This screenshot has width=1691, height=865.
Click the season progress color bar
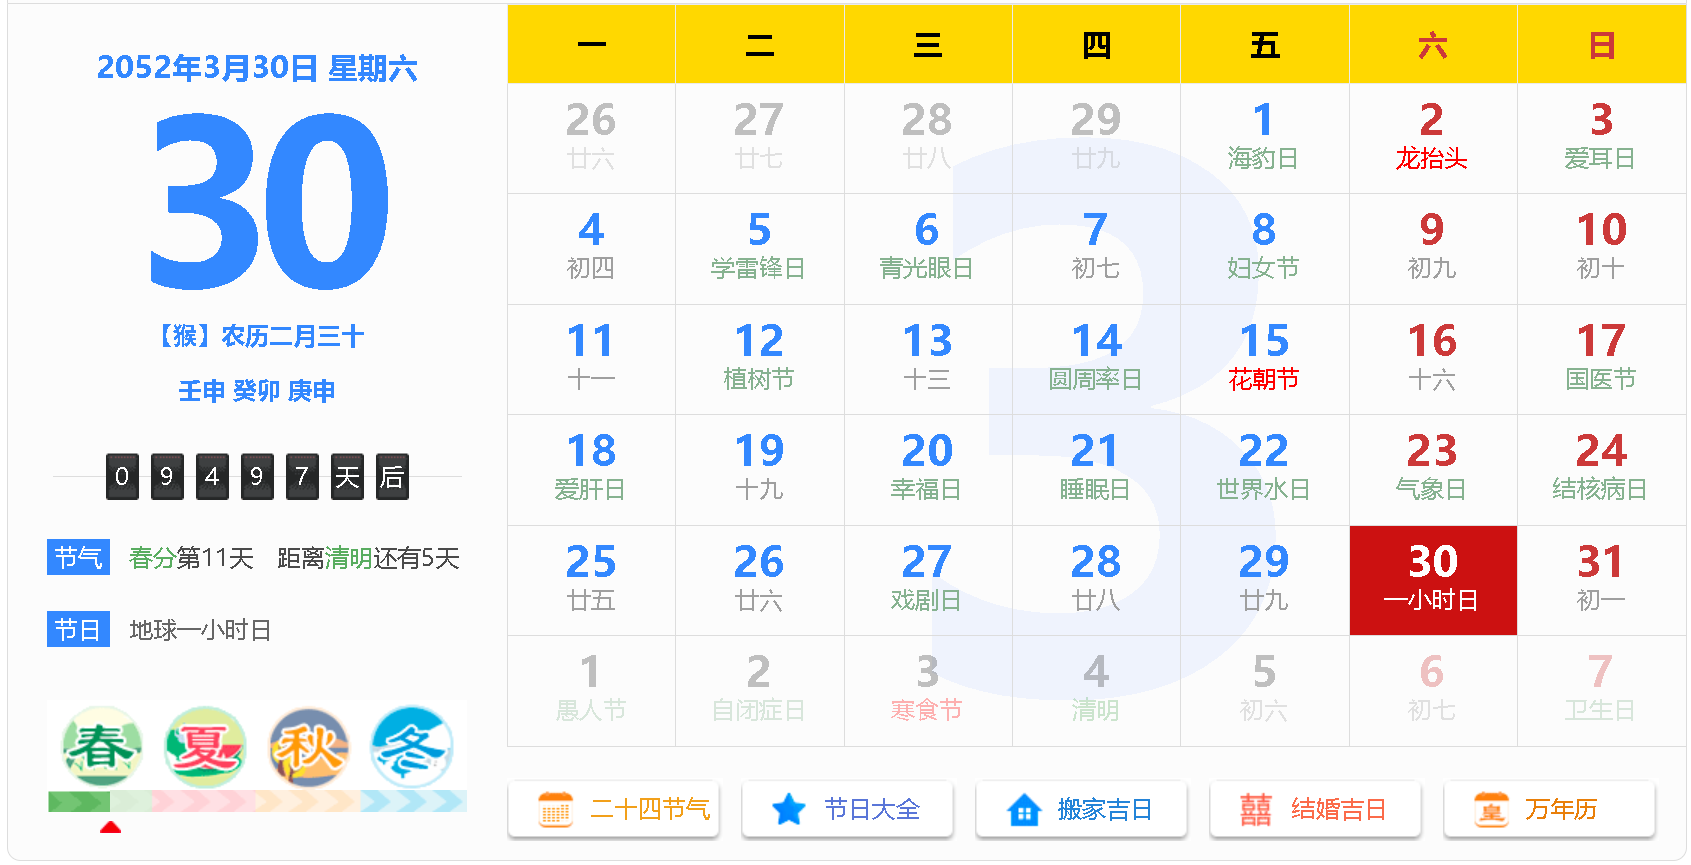pos(257,801)
